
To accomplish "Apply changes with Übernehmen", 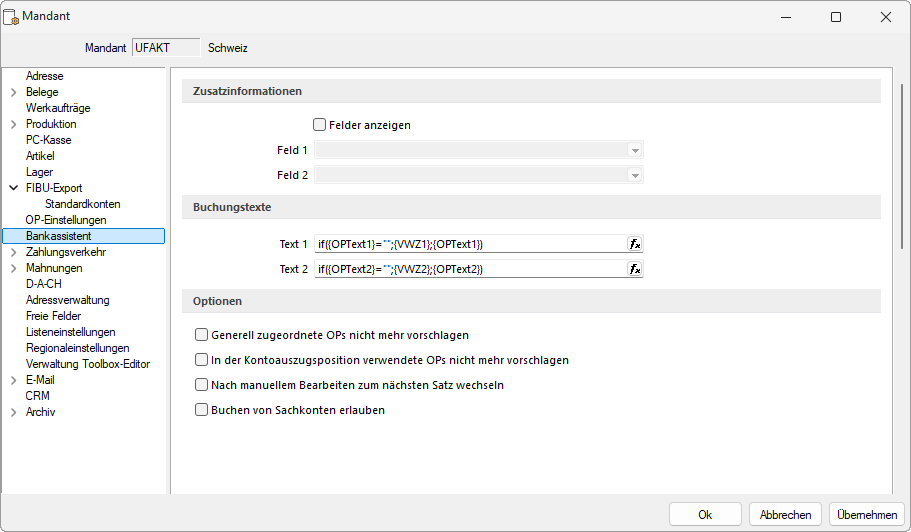I will [866, 514].
